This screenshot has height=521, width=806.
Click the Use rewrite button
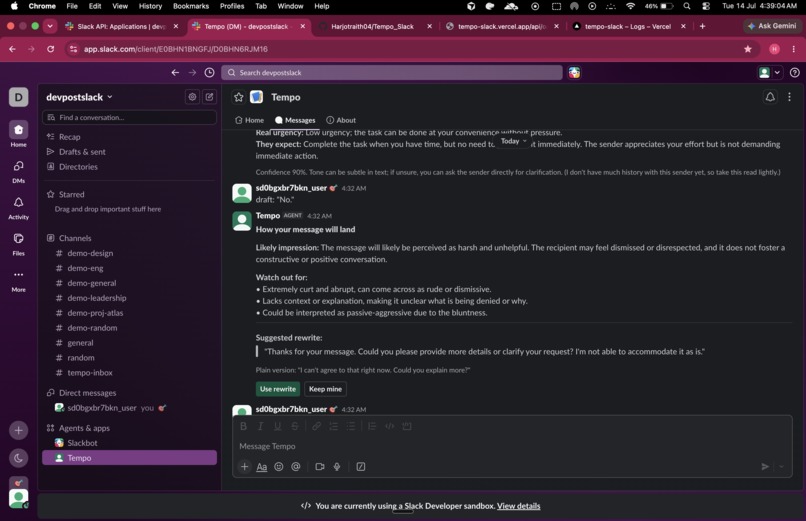(x=278, y=389)
